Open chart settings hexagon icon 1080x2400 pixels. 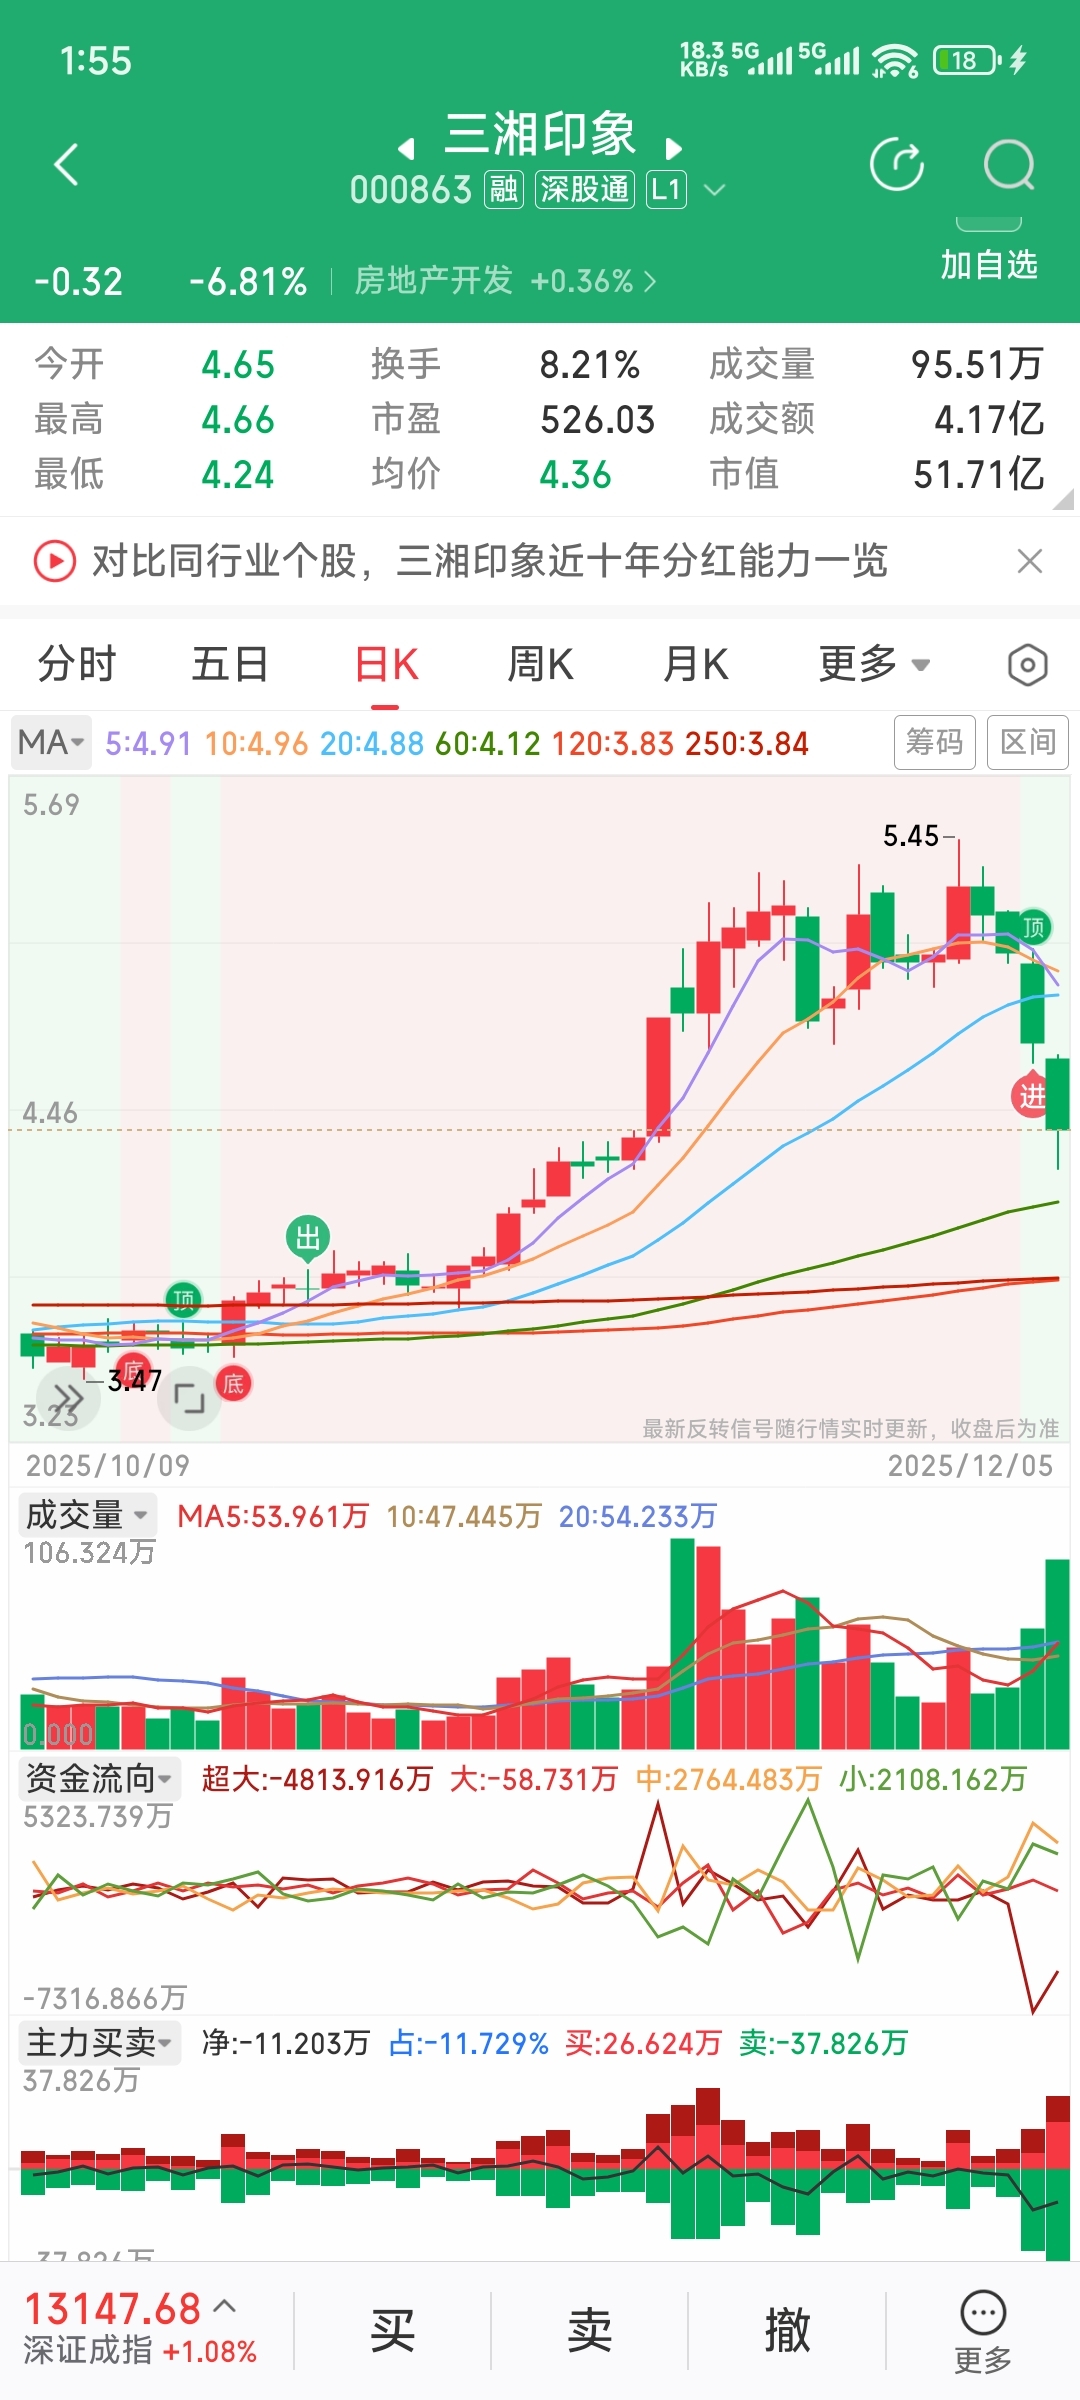coord(1027,665)
